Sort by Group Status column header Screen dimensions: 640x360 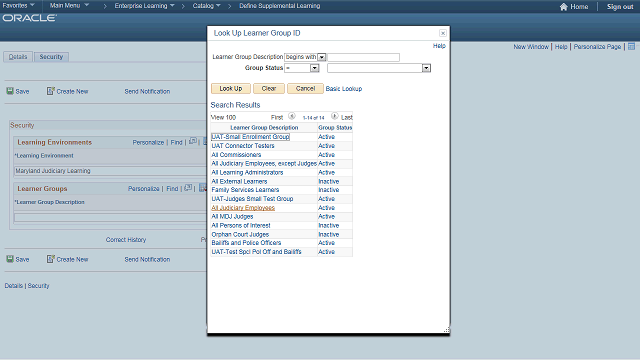pos(335,128)
